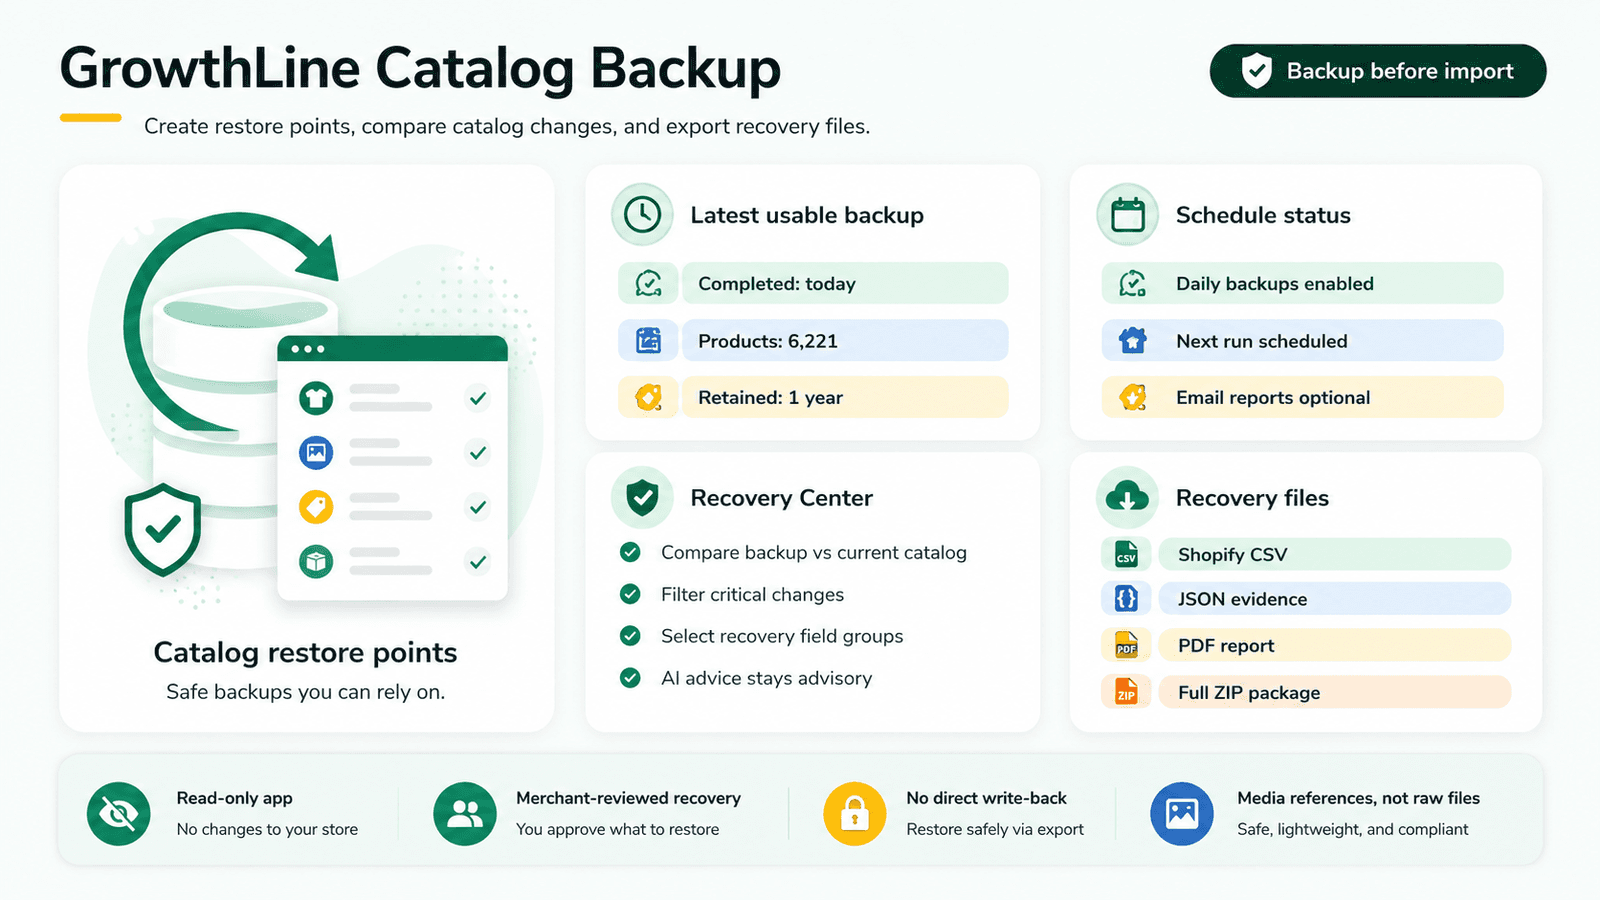This screenshot has width=1600, height=900.
Task: Select the JSON evidence recovery file
Action: [1334, 599]
